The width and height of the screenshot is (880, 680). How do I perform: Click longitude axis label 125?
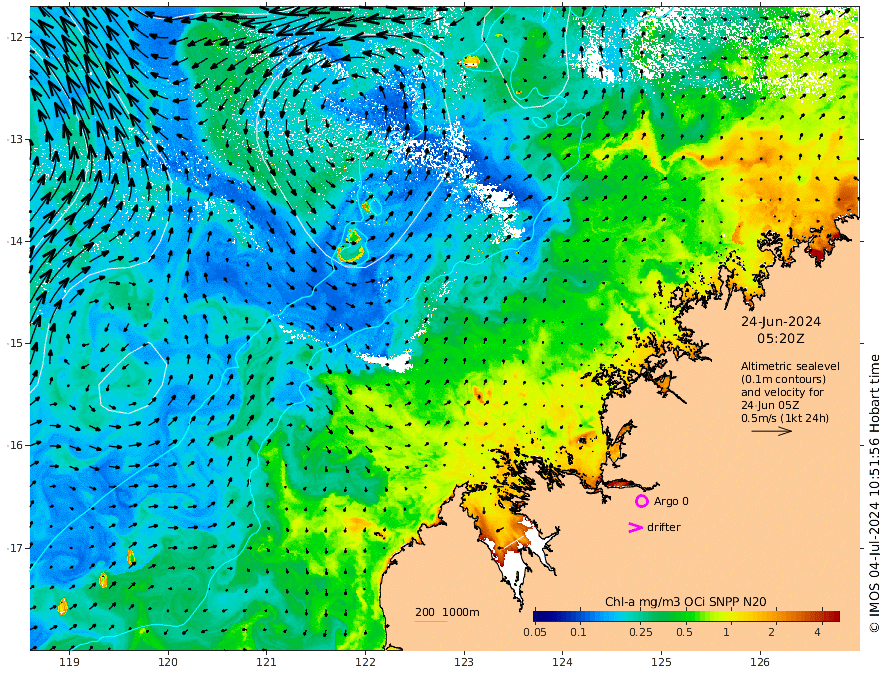coord(661,662)
